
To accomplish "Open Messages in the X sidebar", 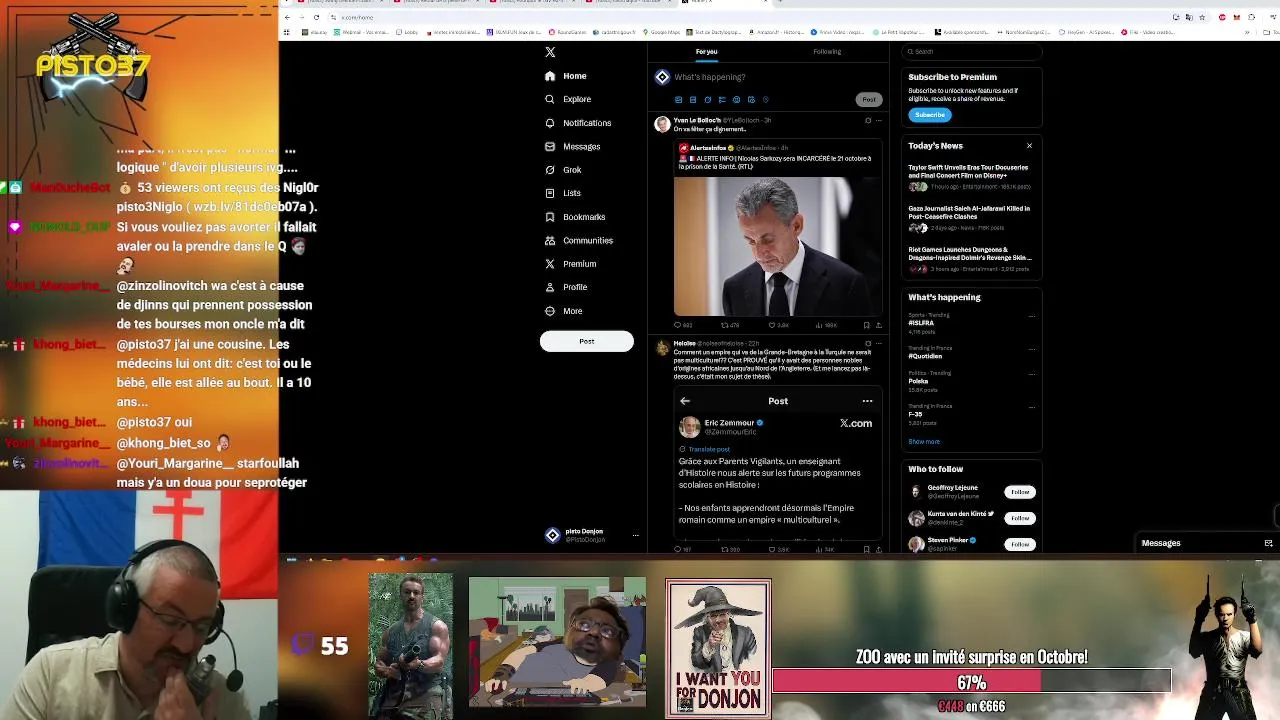I will click(572, 146).
